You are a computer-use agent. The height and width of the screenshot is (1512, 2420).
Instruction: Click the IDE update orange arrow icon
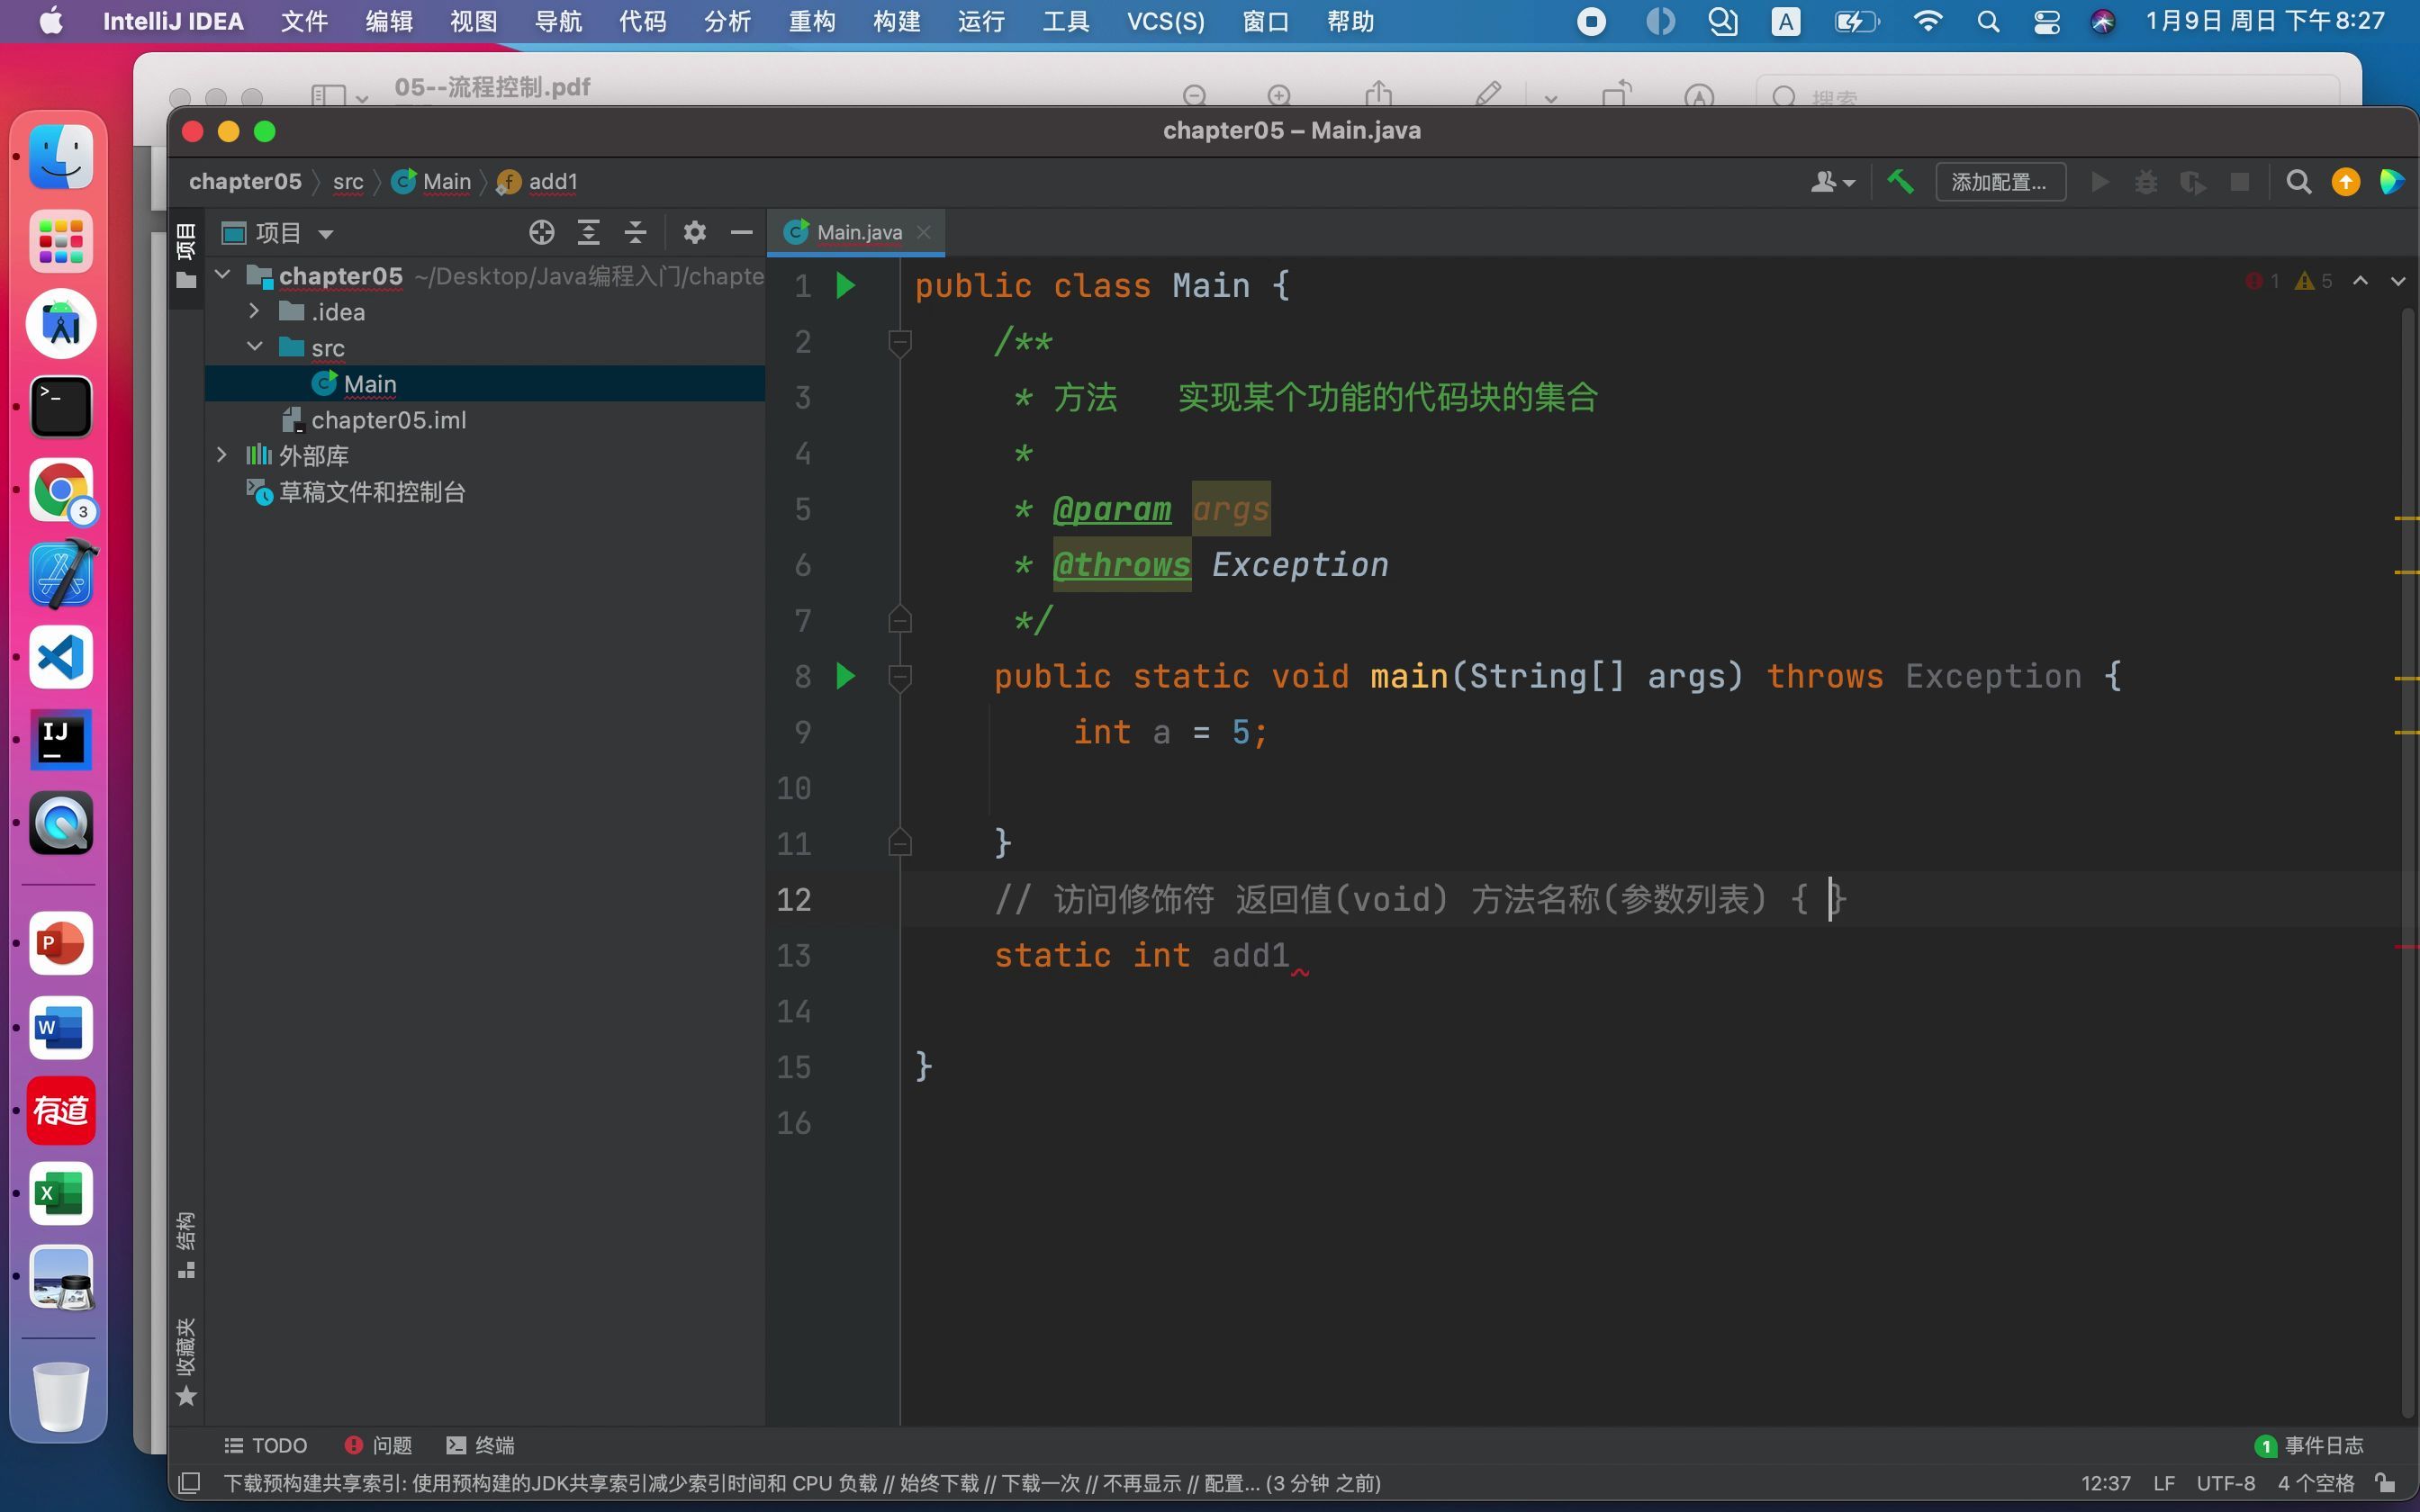[x=2345, y=182]
